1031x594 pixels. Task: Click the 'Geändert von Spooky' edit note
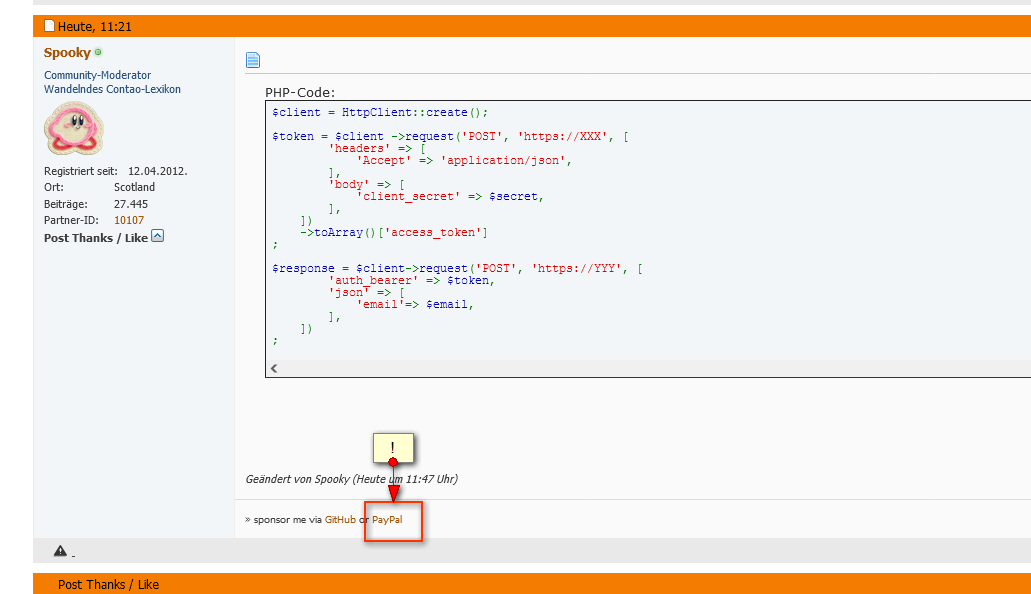[x=352, y=479]
